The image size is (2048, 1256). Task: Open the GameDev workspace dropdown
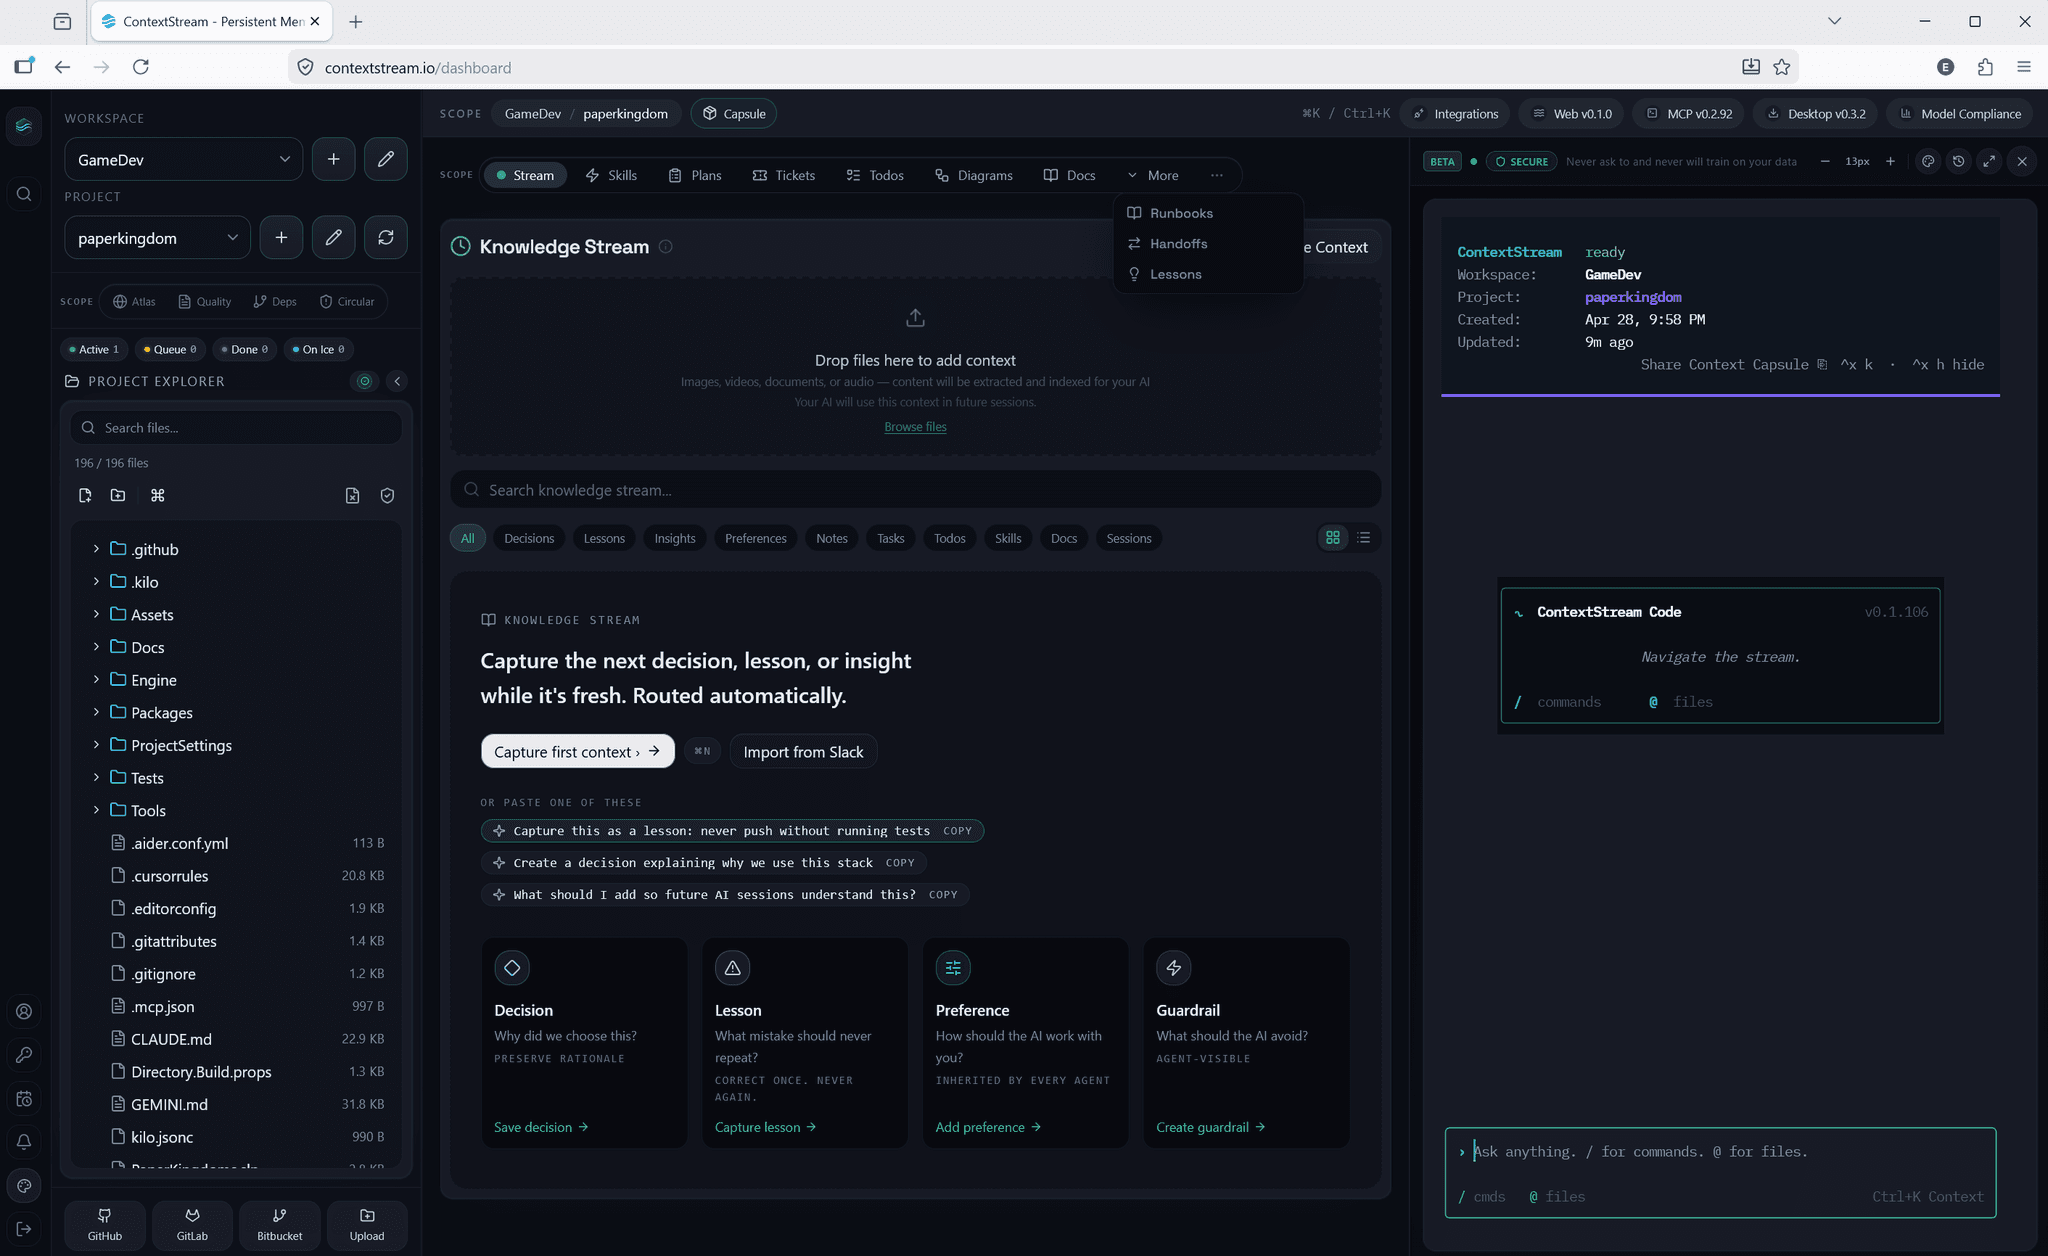184,159
